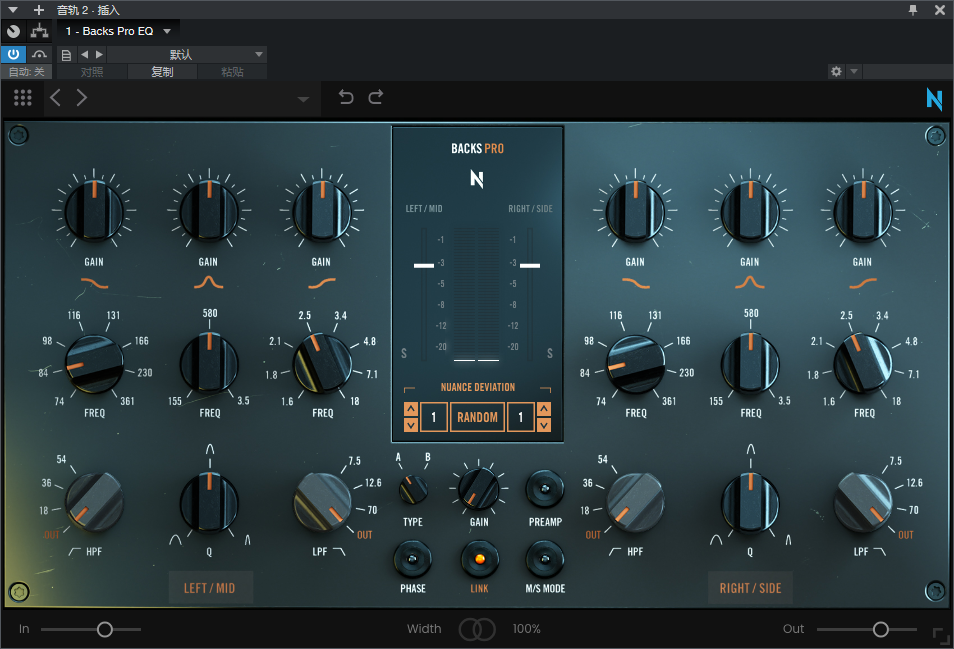
Task: Click the routing diagram icon
Action: [x=40, y=30]
